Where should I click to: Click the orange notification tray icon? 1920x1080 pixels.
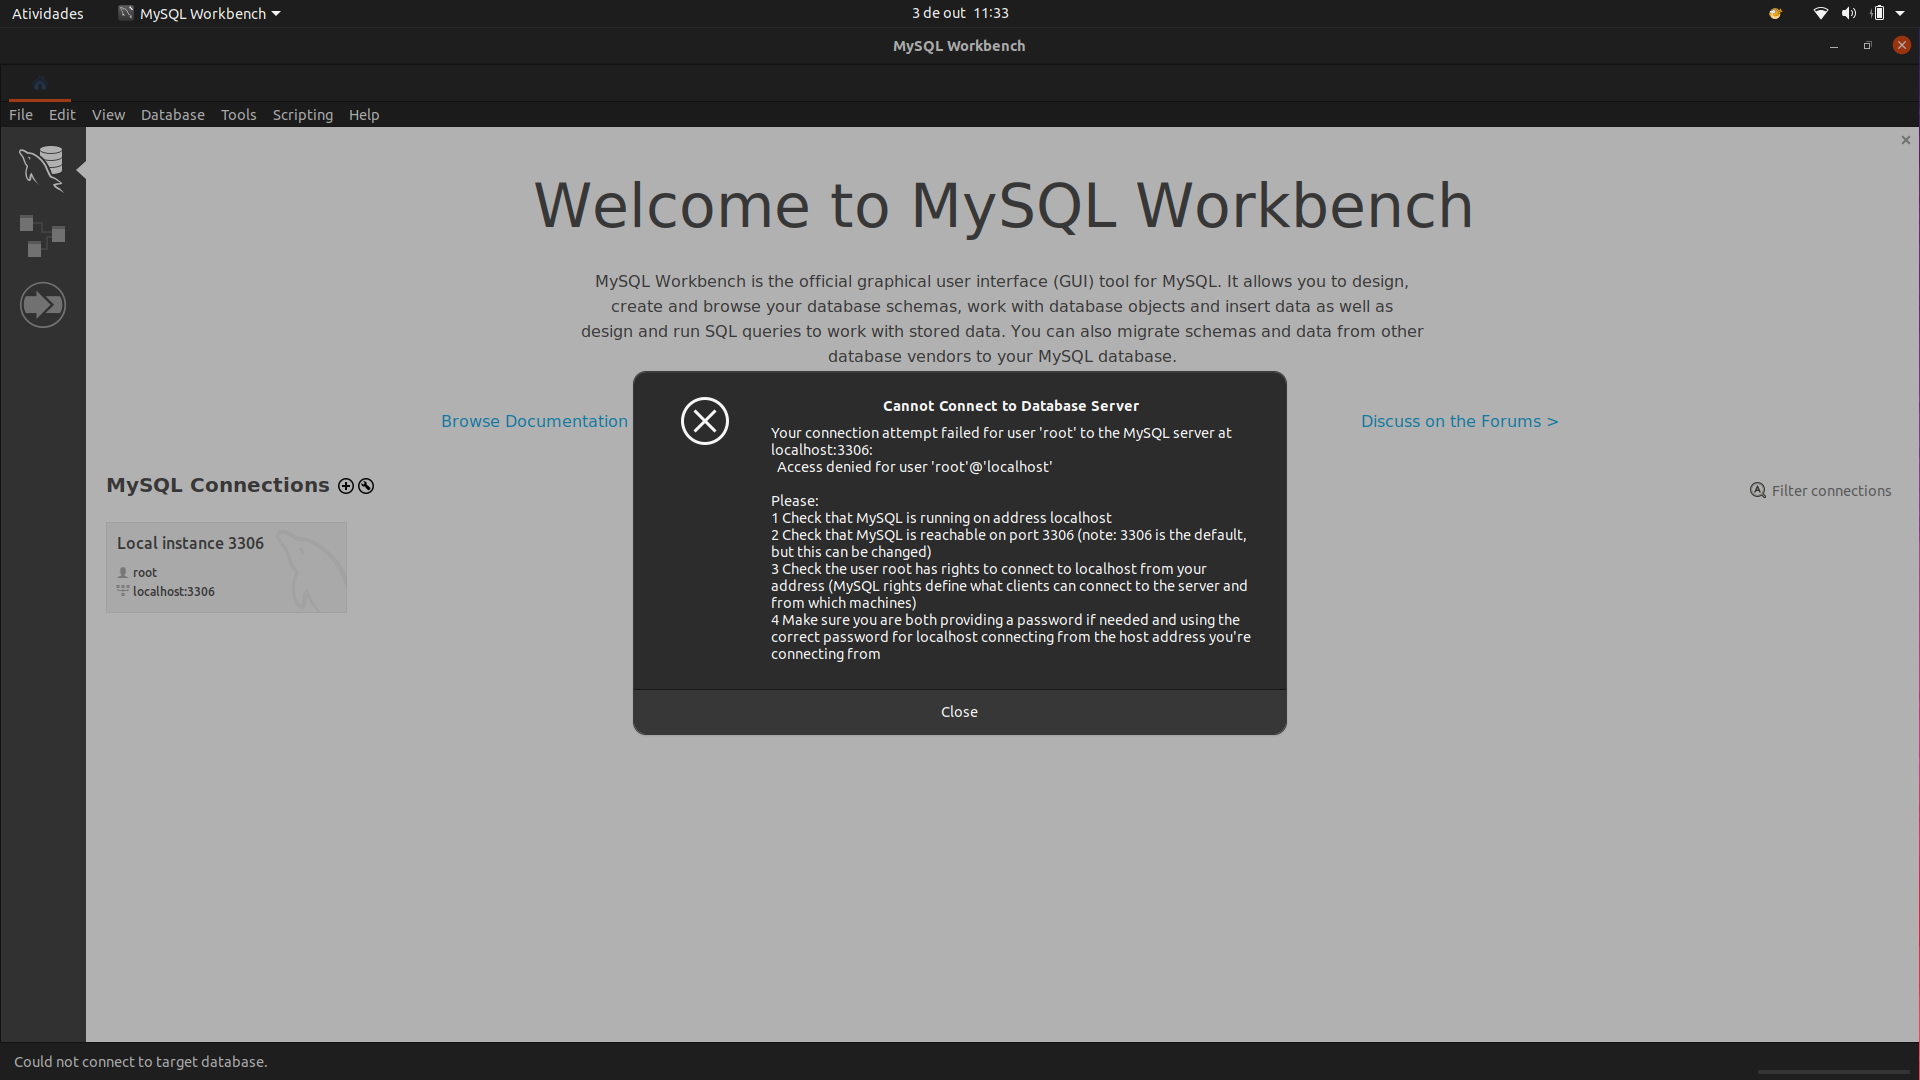pos(1775,13)
